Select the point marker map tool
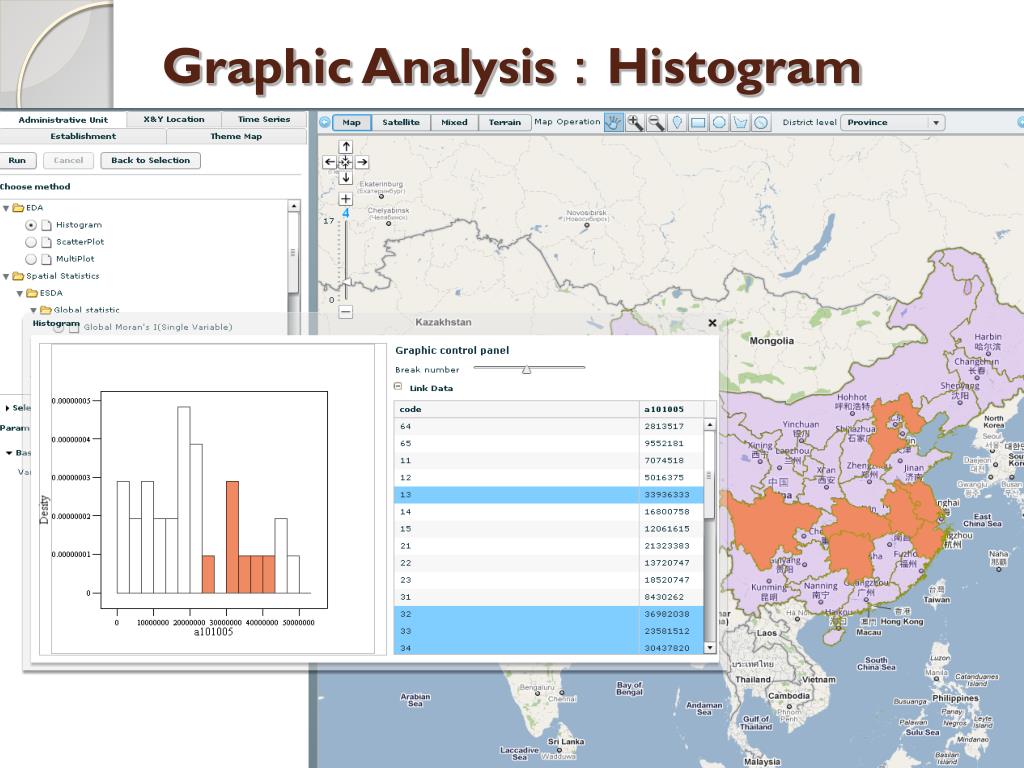Image resolution: width=1024 pixels, height=768 pixels. (677, 122)
